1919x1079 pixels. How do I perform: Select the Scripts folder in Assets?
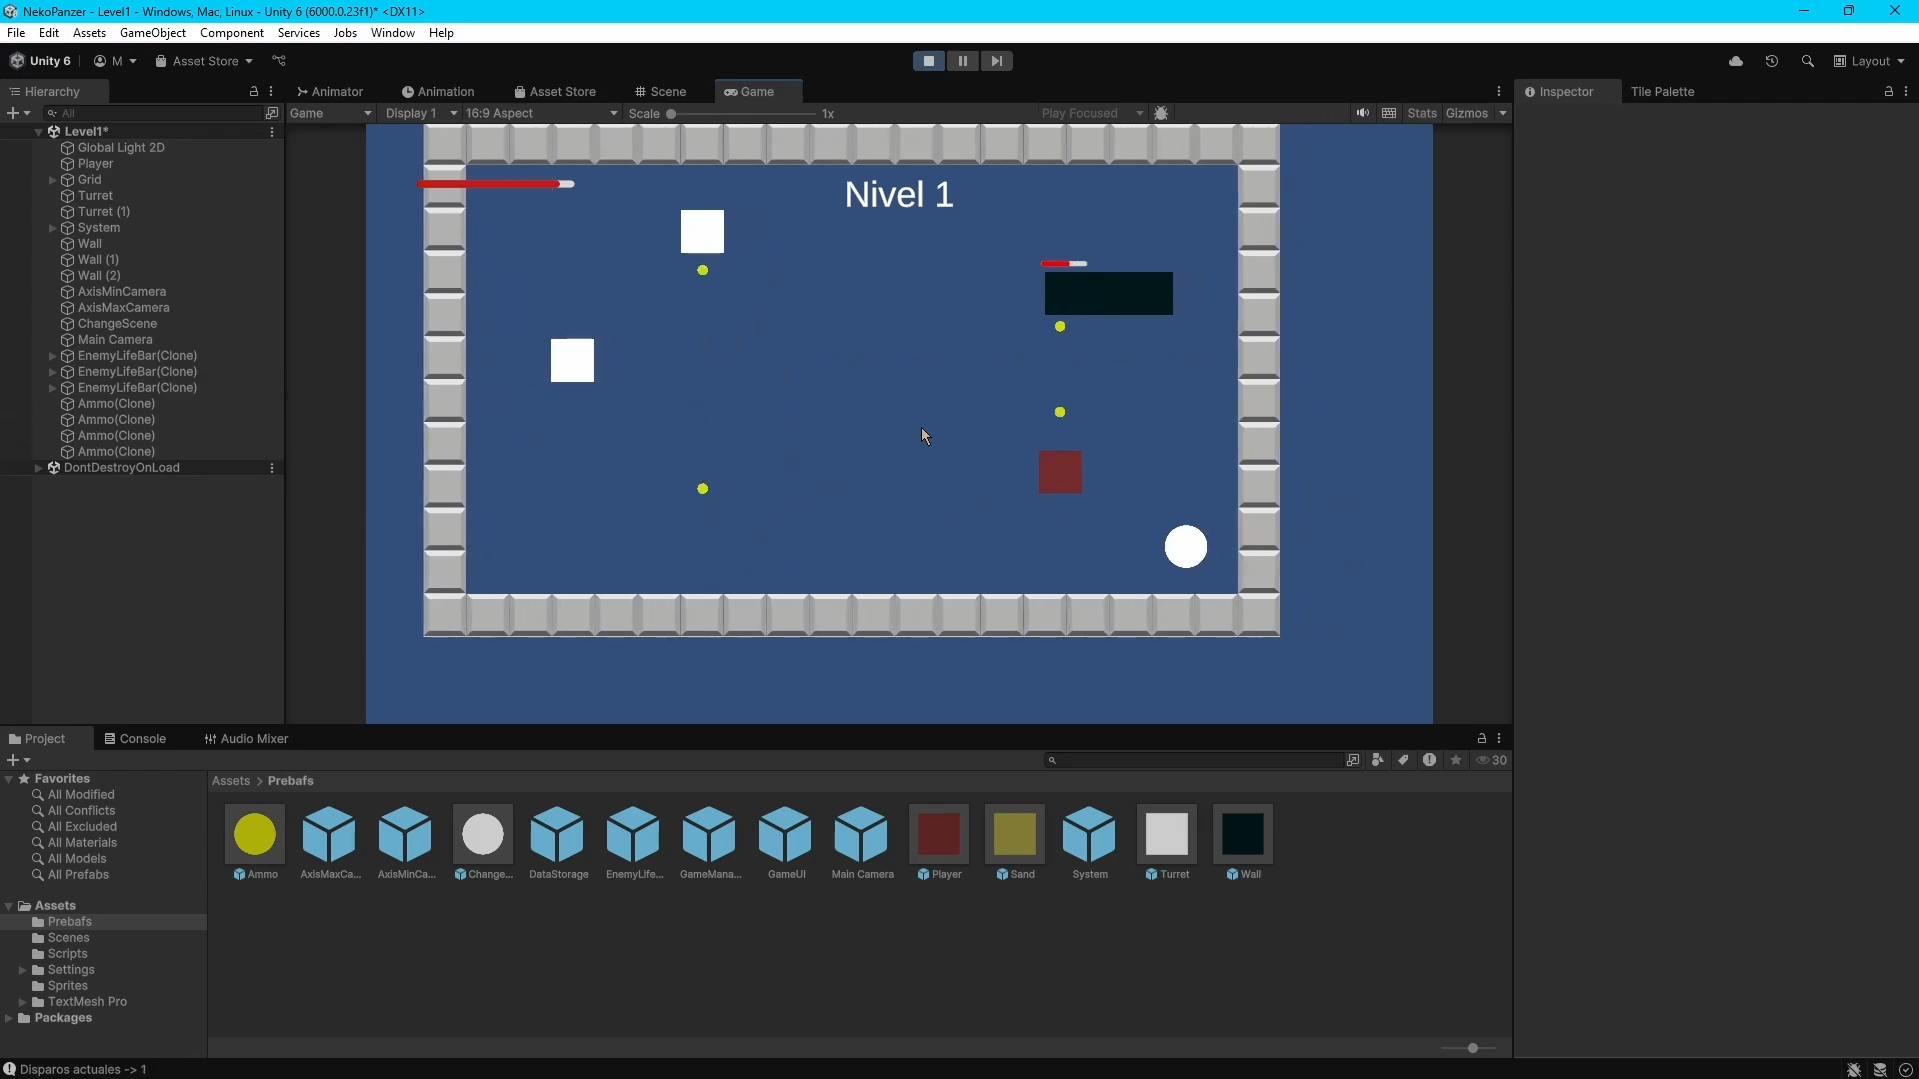67,953
